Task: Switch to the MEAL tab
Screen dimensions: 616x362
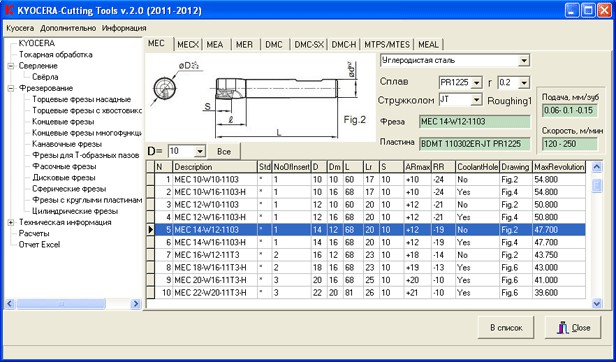Action: (429, 45)
